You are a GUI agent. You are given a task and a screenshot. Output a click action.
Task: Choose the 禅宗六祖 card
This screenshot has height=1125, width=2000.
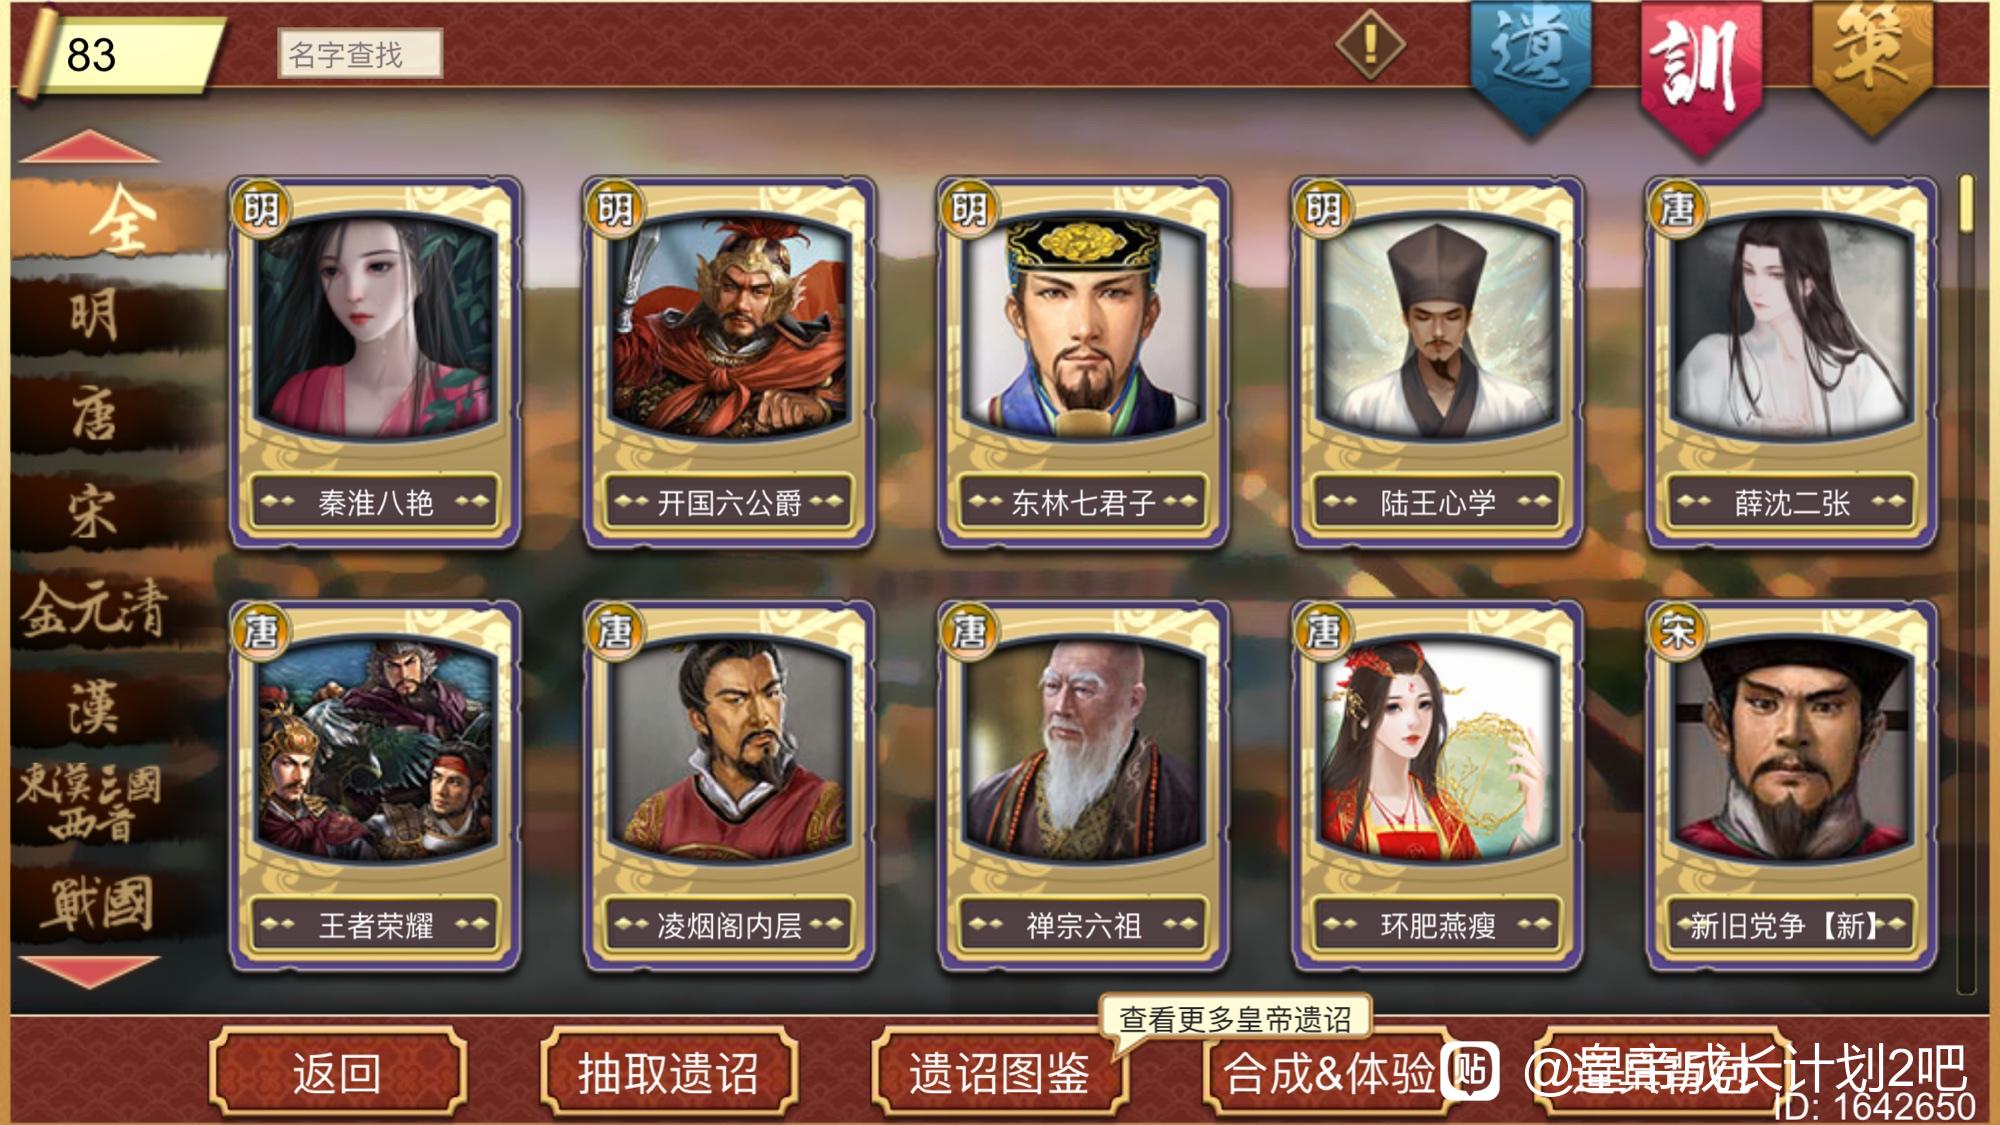[x=1083, y=786]
